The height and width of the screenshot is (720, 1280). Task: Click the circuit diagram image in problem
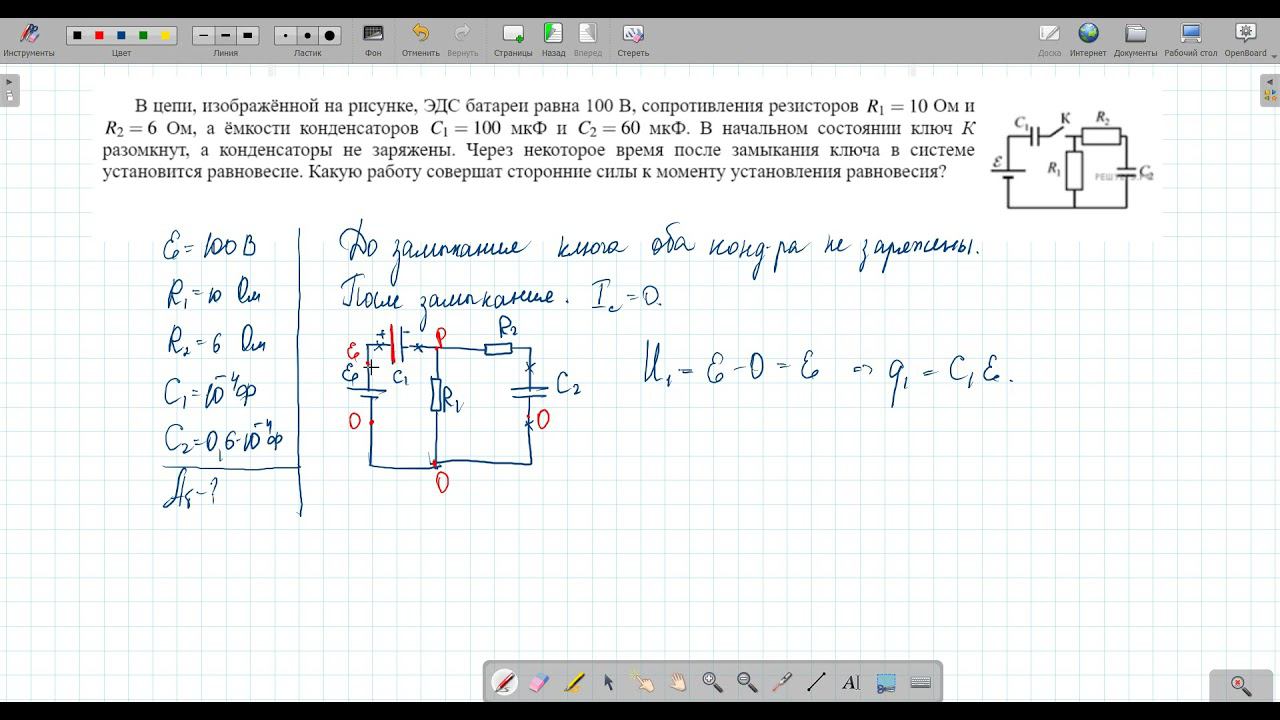point(1072,159)
